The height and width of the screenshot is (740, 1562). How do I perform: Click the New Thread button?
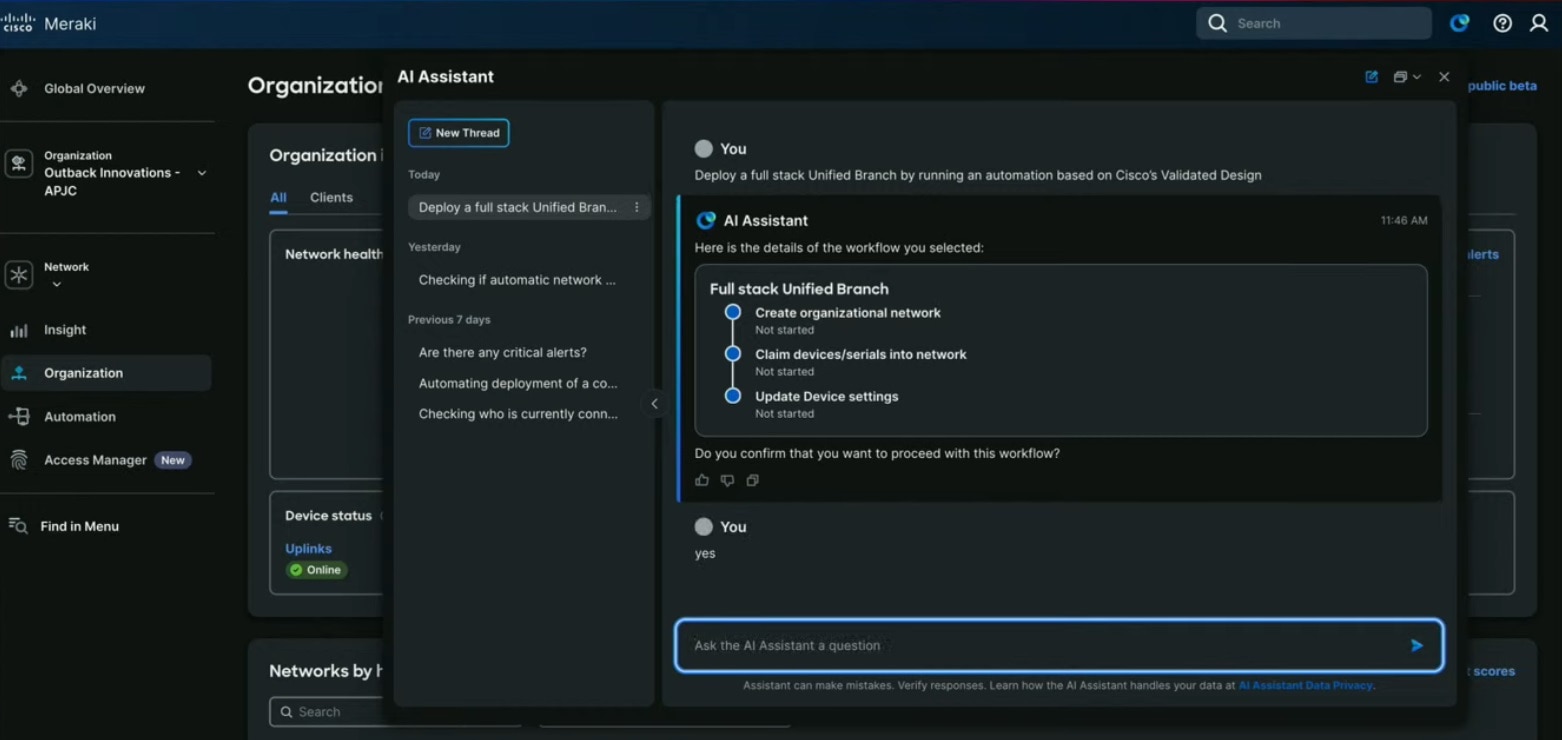point(458,133)
